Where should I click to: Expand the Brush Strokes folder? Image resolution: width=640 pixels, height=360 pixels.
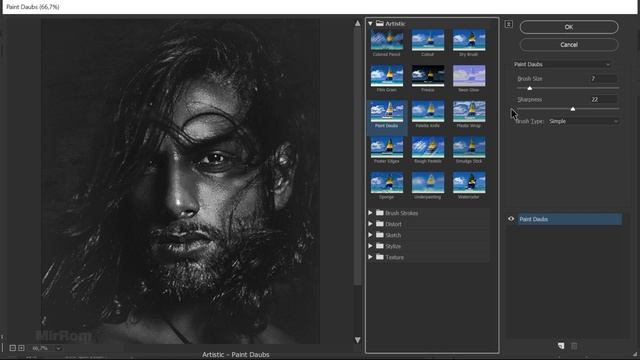(x=370, y=213)
